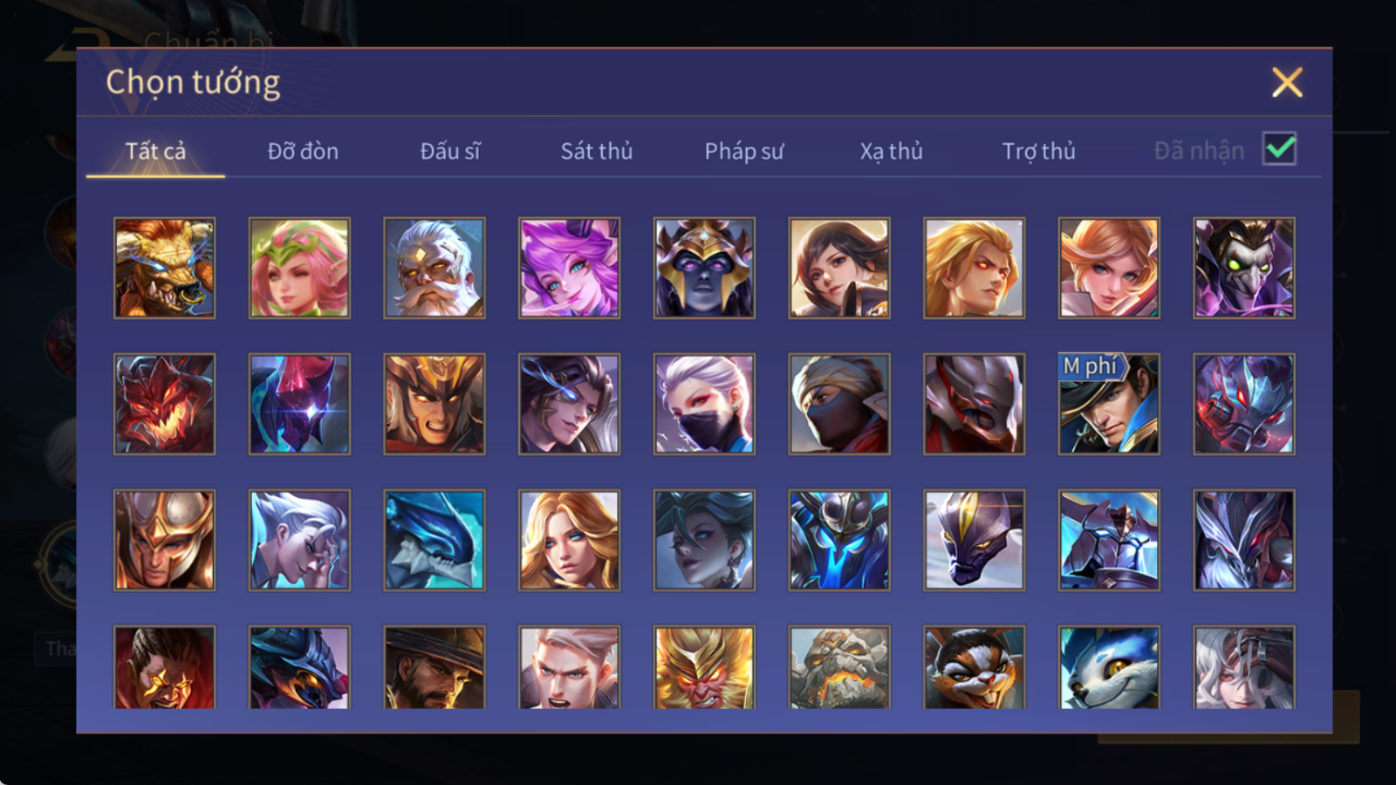
Task: Open the 'Sát thủ' tab
Action: coord(596,151)
